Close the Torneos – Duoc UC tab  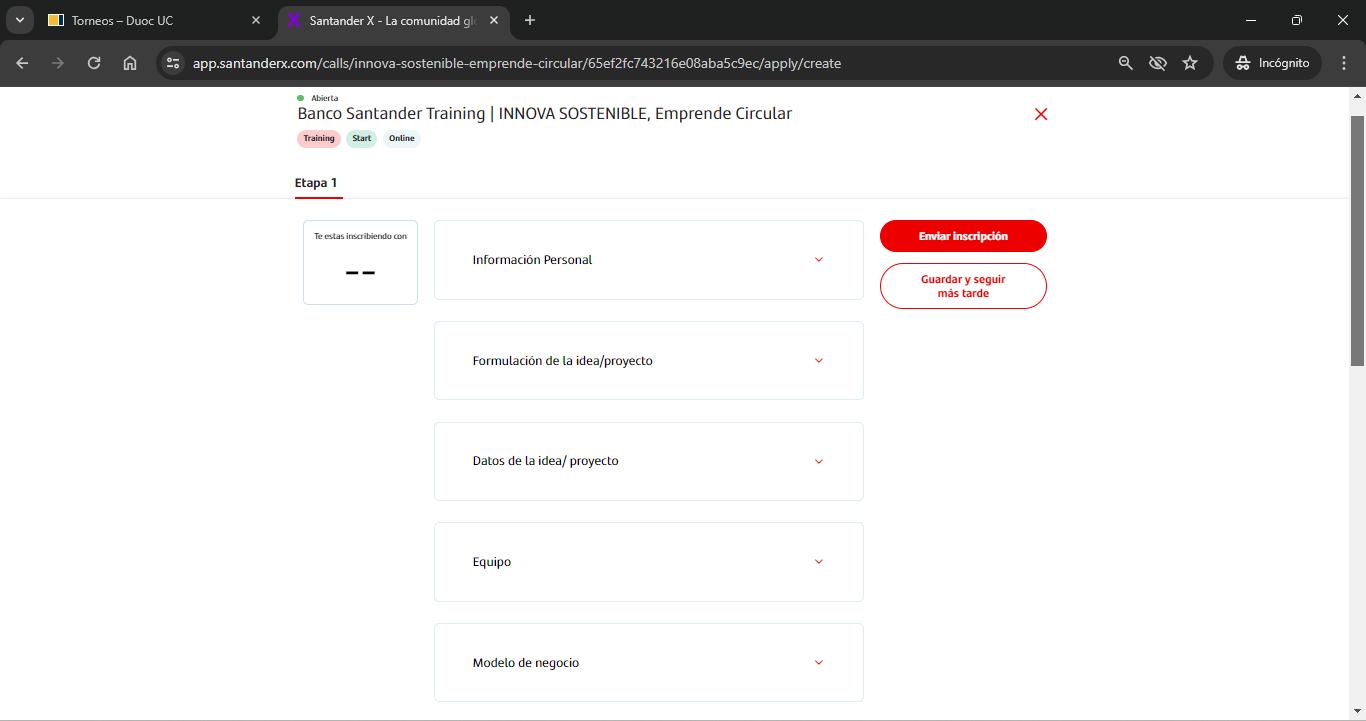(x=256, y=20)
